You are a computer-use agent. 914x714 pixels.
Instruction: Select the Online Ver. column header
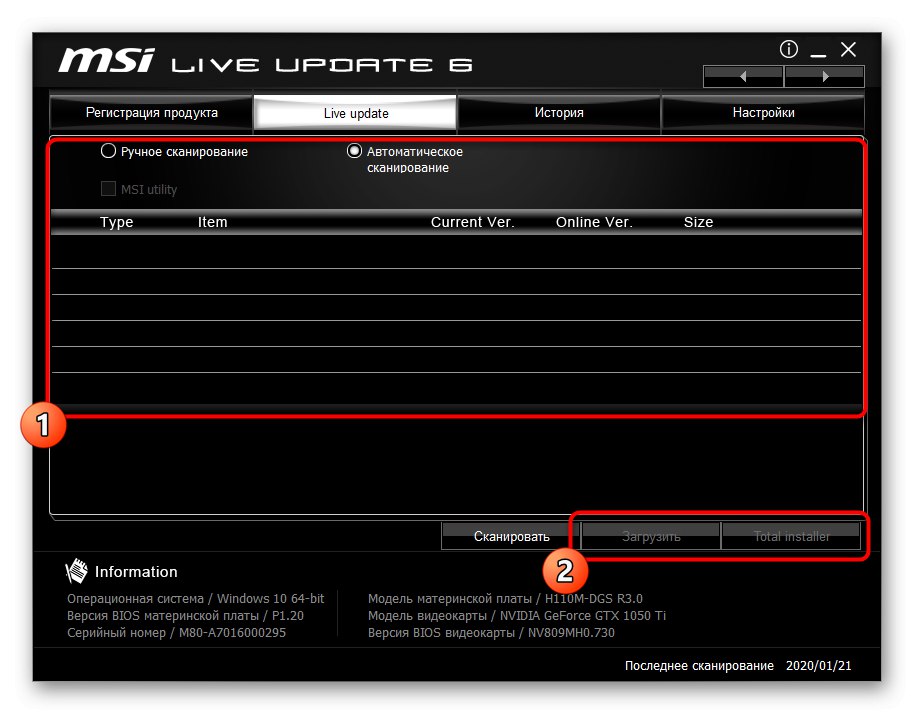[594, 222]
